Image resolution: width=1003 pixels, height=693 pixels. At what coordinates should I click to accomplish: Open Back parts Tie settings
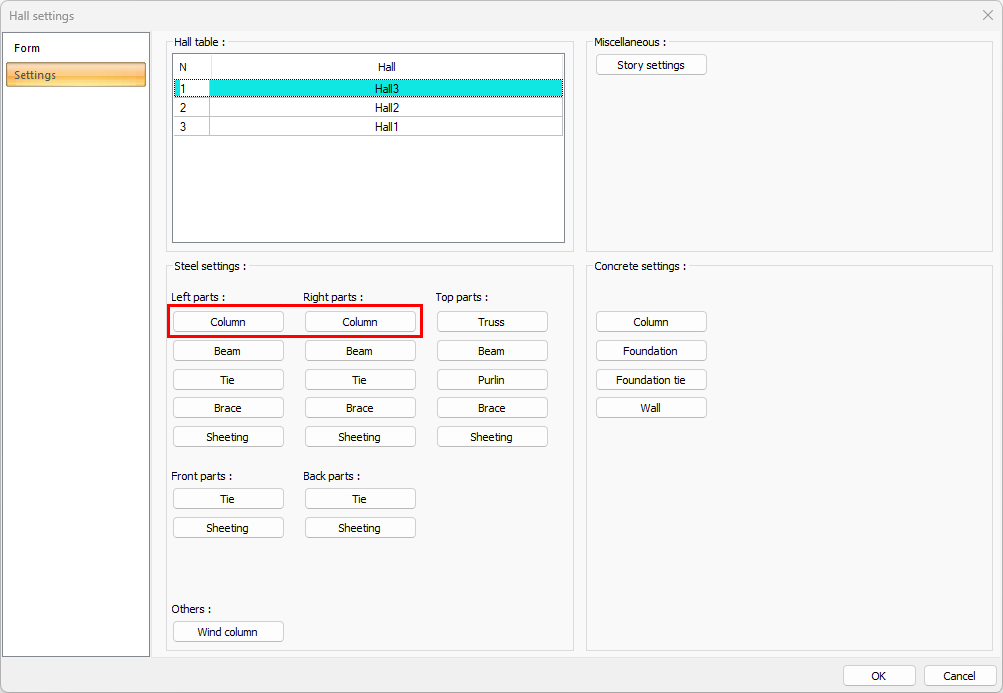click(x=360, y=499)
